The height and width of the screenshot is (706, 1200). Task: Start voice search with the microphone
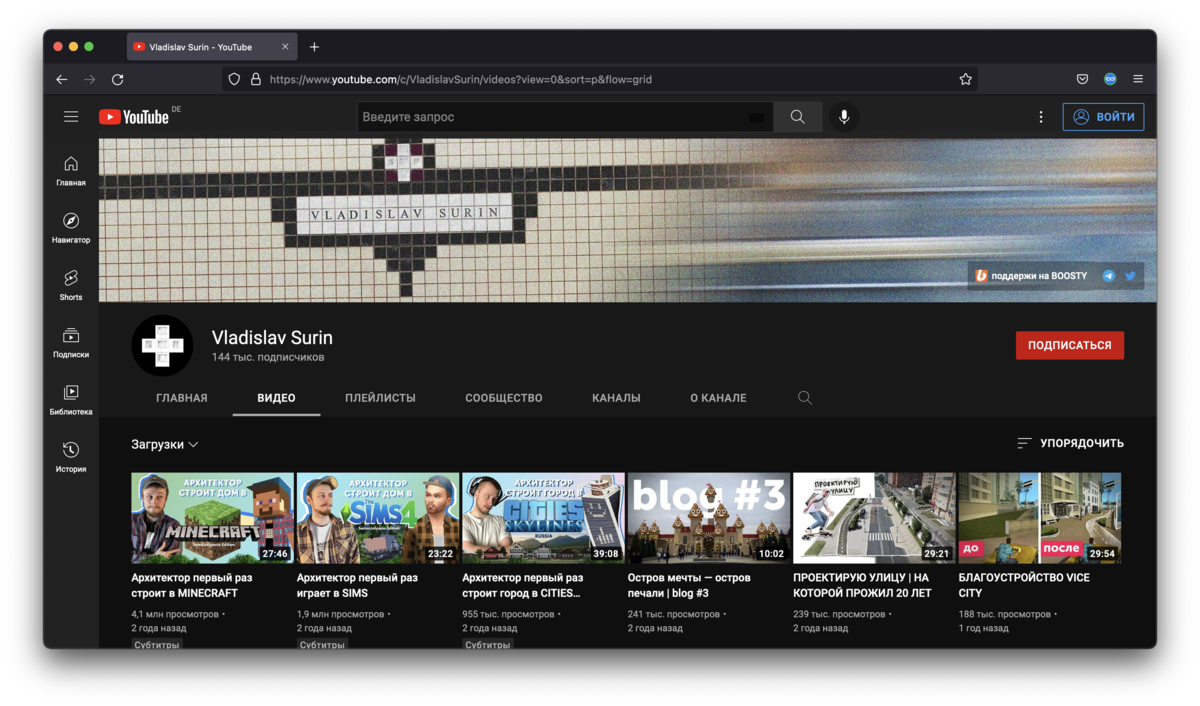[844, 117]
